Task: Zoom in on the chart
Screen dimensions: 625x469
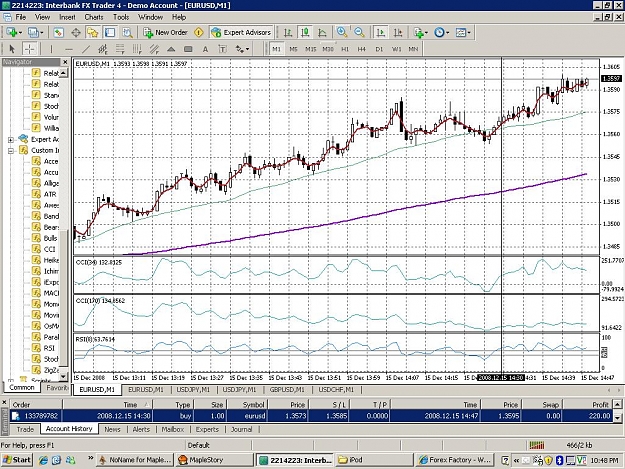Action: tap(342, 32)
